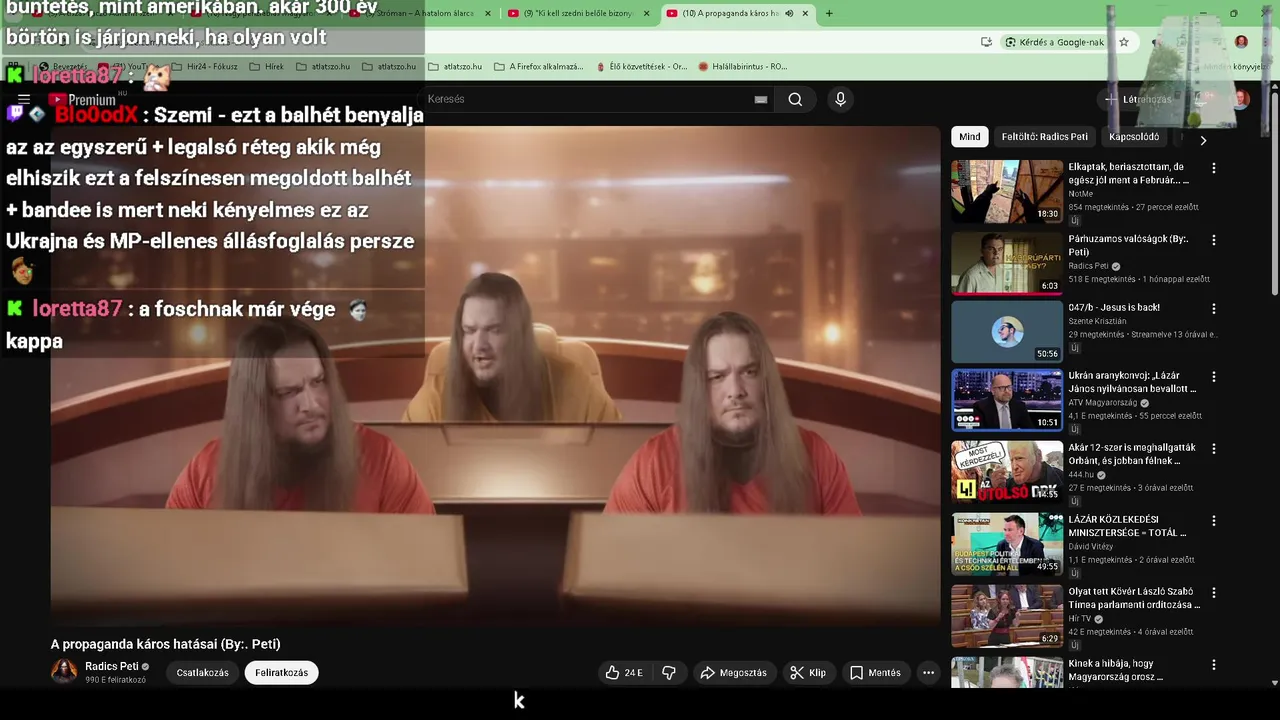Image resolution: width=1280 pixels, height=720 pixels.
Task: Click the Csatlakozás join button
Action: click(203, 673)
